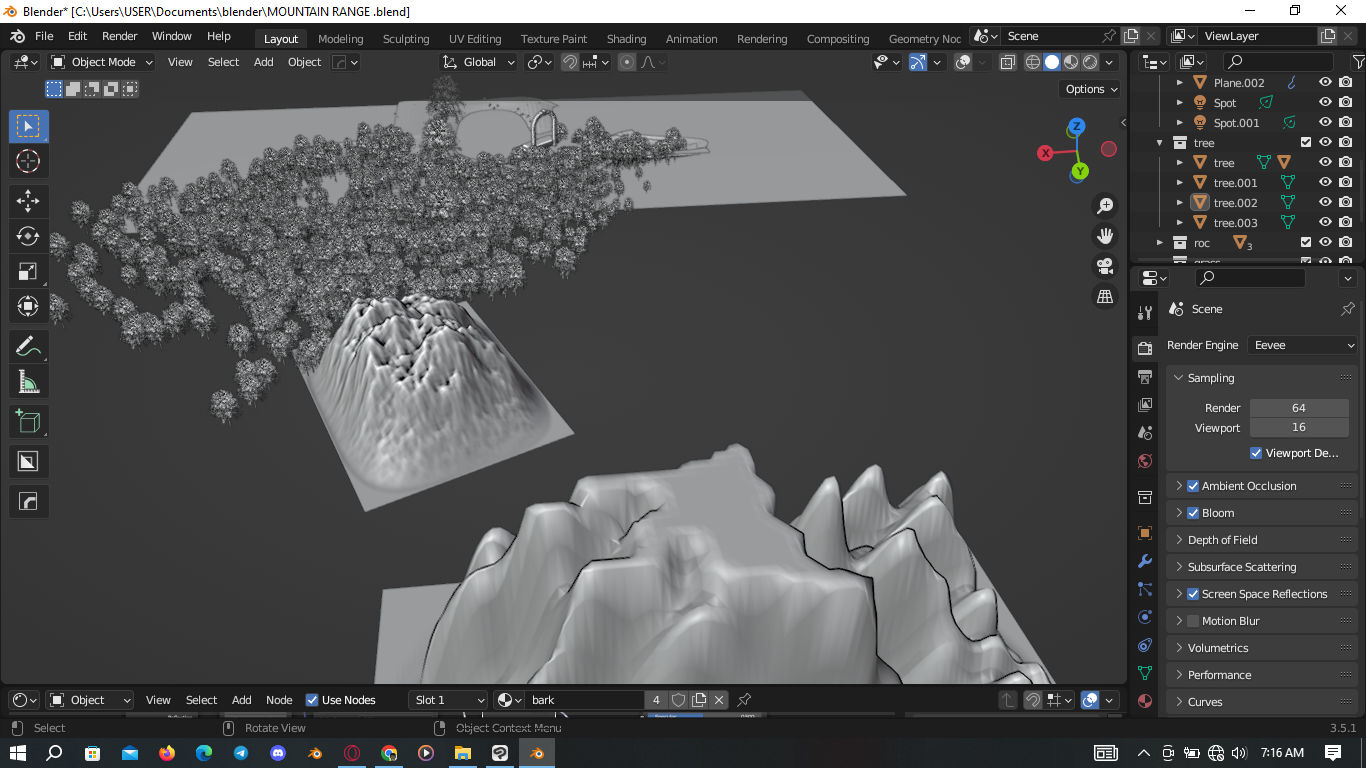Uncheck Screen Space Reflections
Viewport: 1366px width, 768px height.
point(1193,594)
